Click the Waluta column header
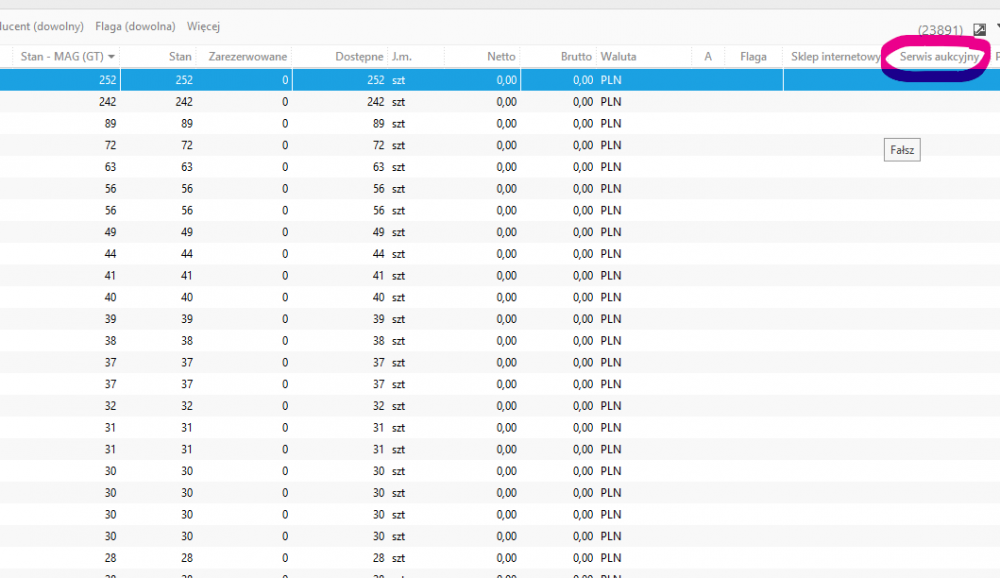 click(618, 57)
